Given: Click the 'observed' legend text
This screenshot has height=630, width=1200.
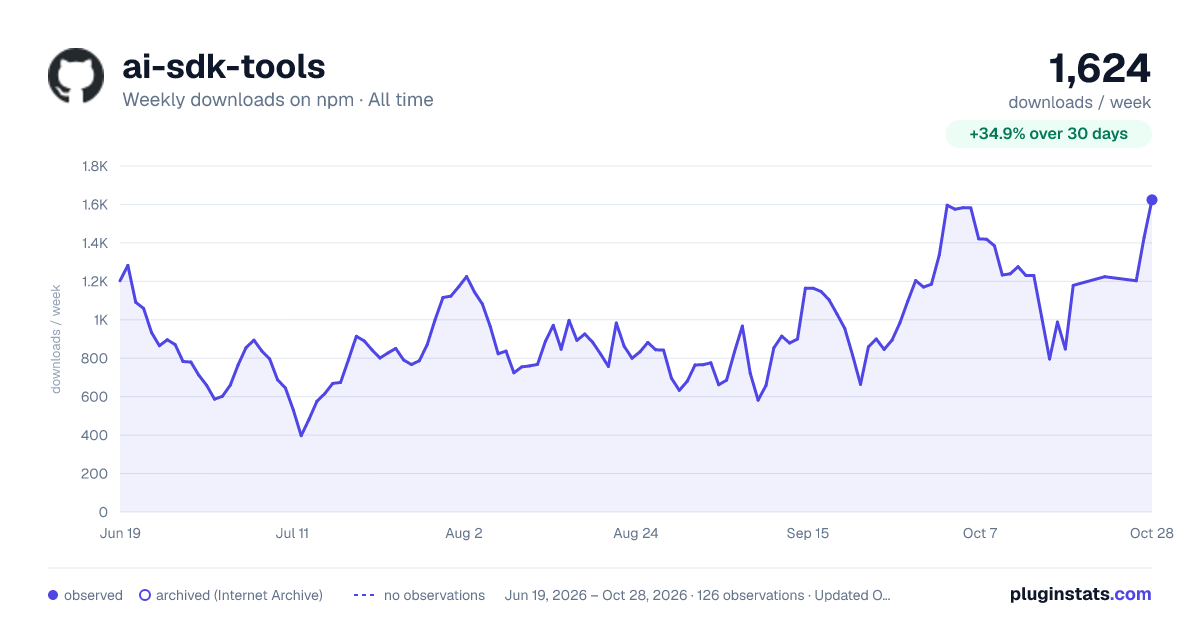Looking at the screenshot, I should click(93, 595).
